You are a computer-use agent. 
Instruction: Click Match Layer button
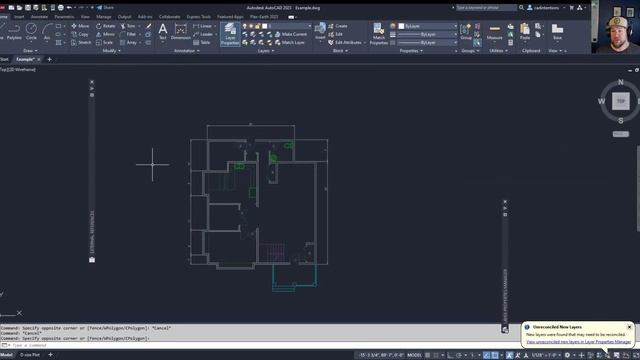pyautogui.click(x=289, y=42)
